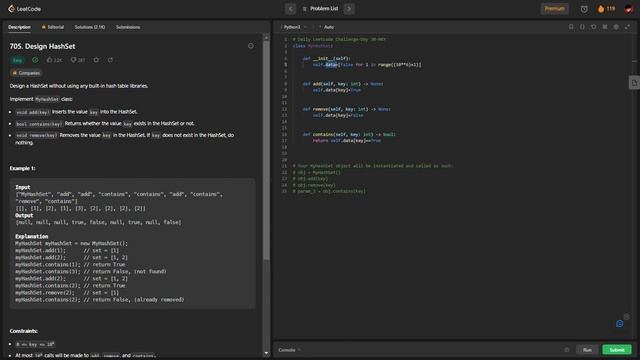Click the scroll down arrow of description panel
This screenshot has width=640, height=360.
[267, 353]
